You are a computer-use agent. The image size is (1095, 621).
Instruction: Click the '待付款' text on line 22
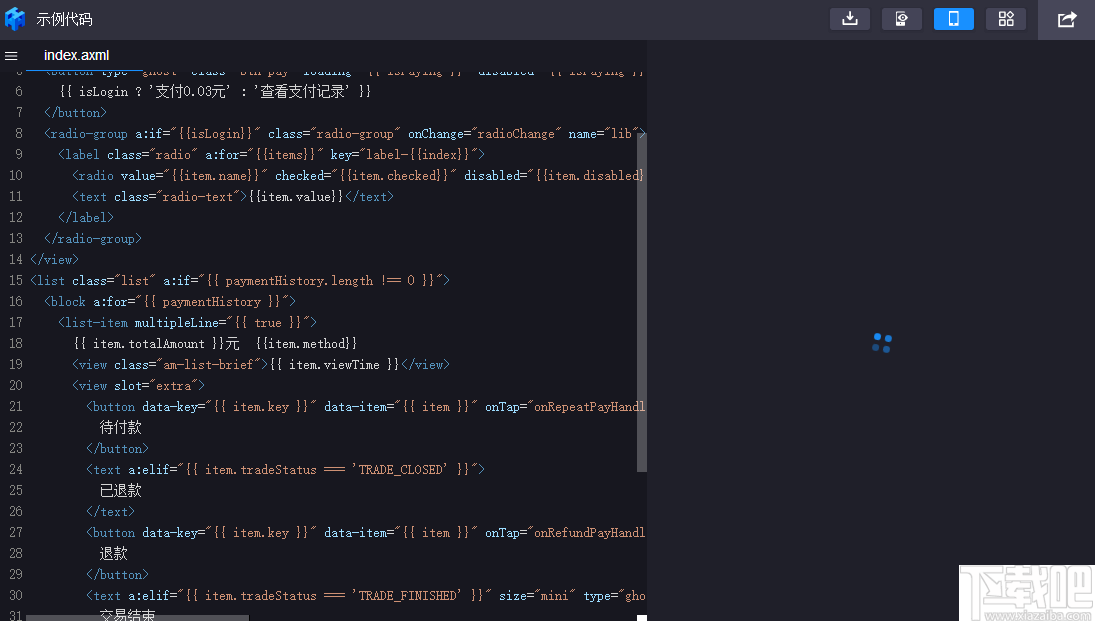(x=121, y=428)
